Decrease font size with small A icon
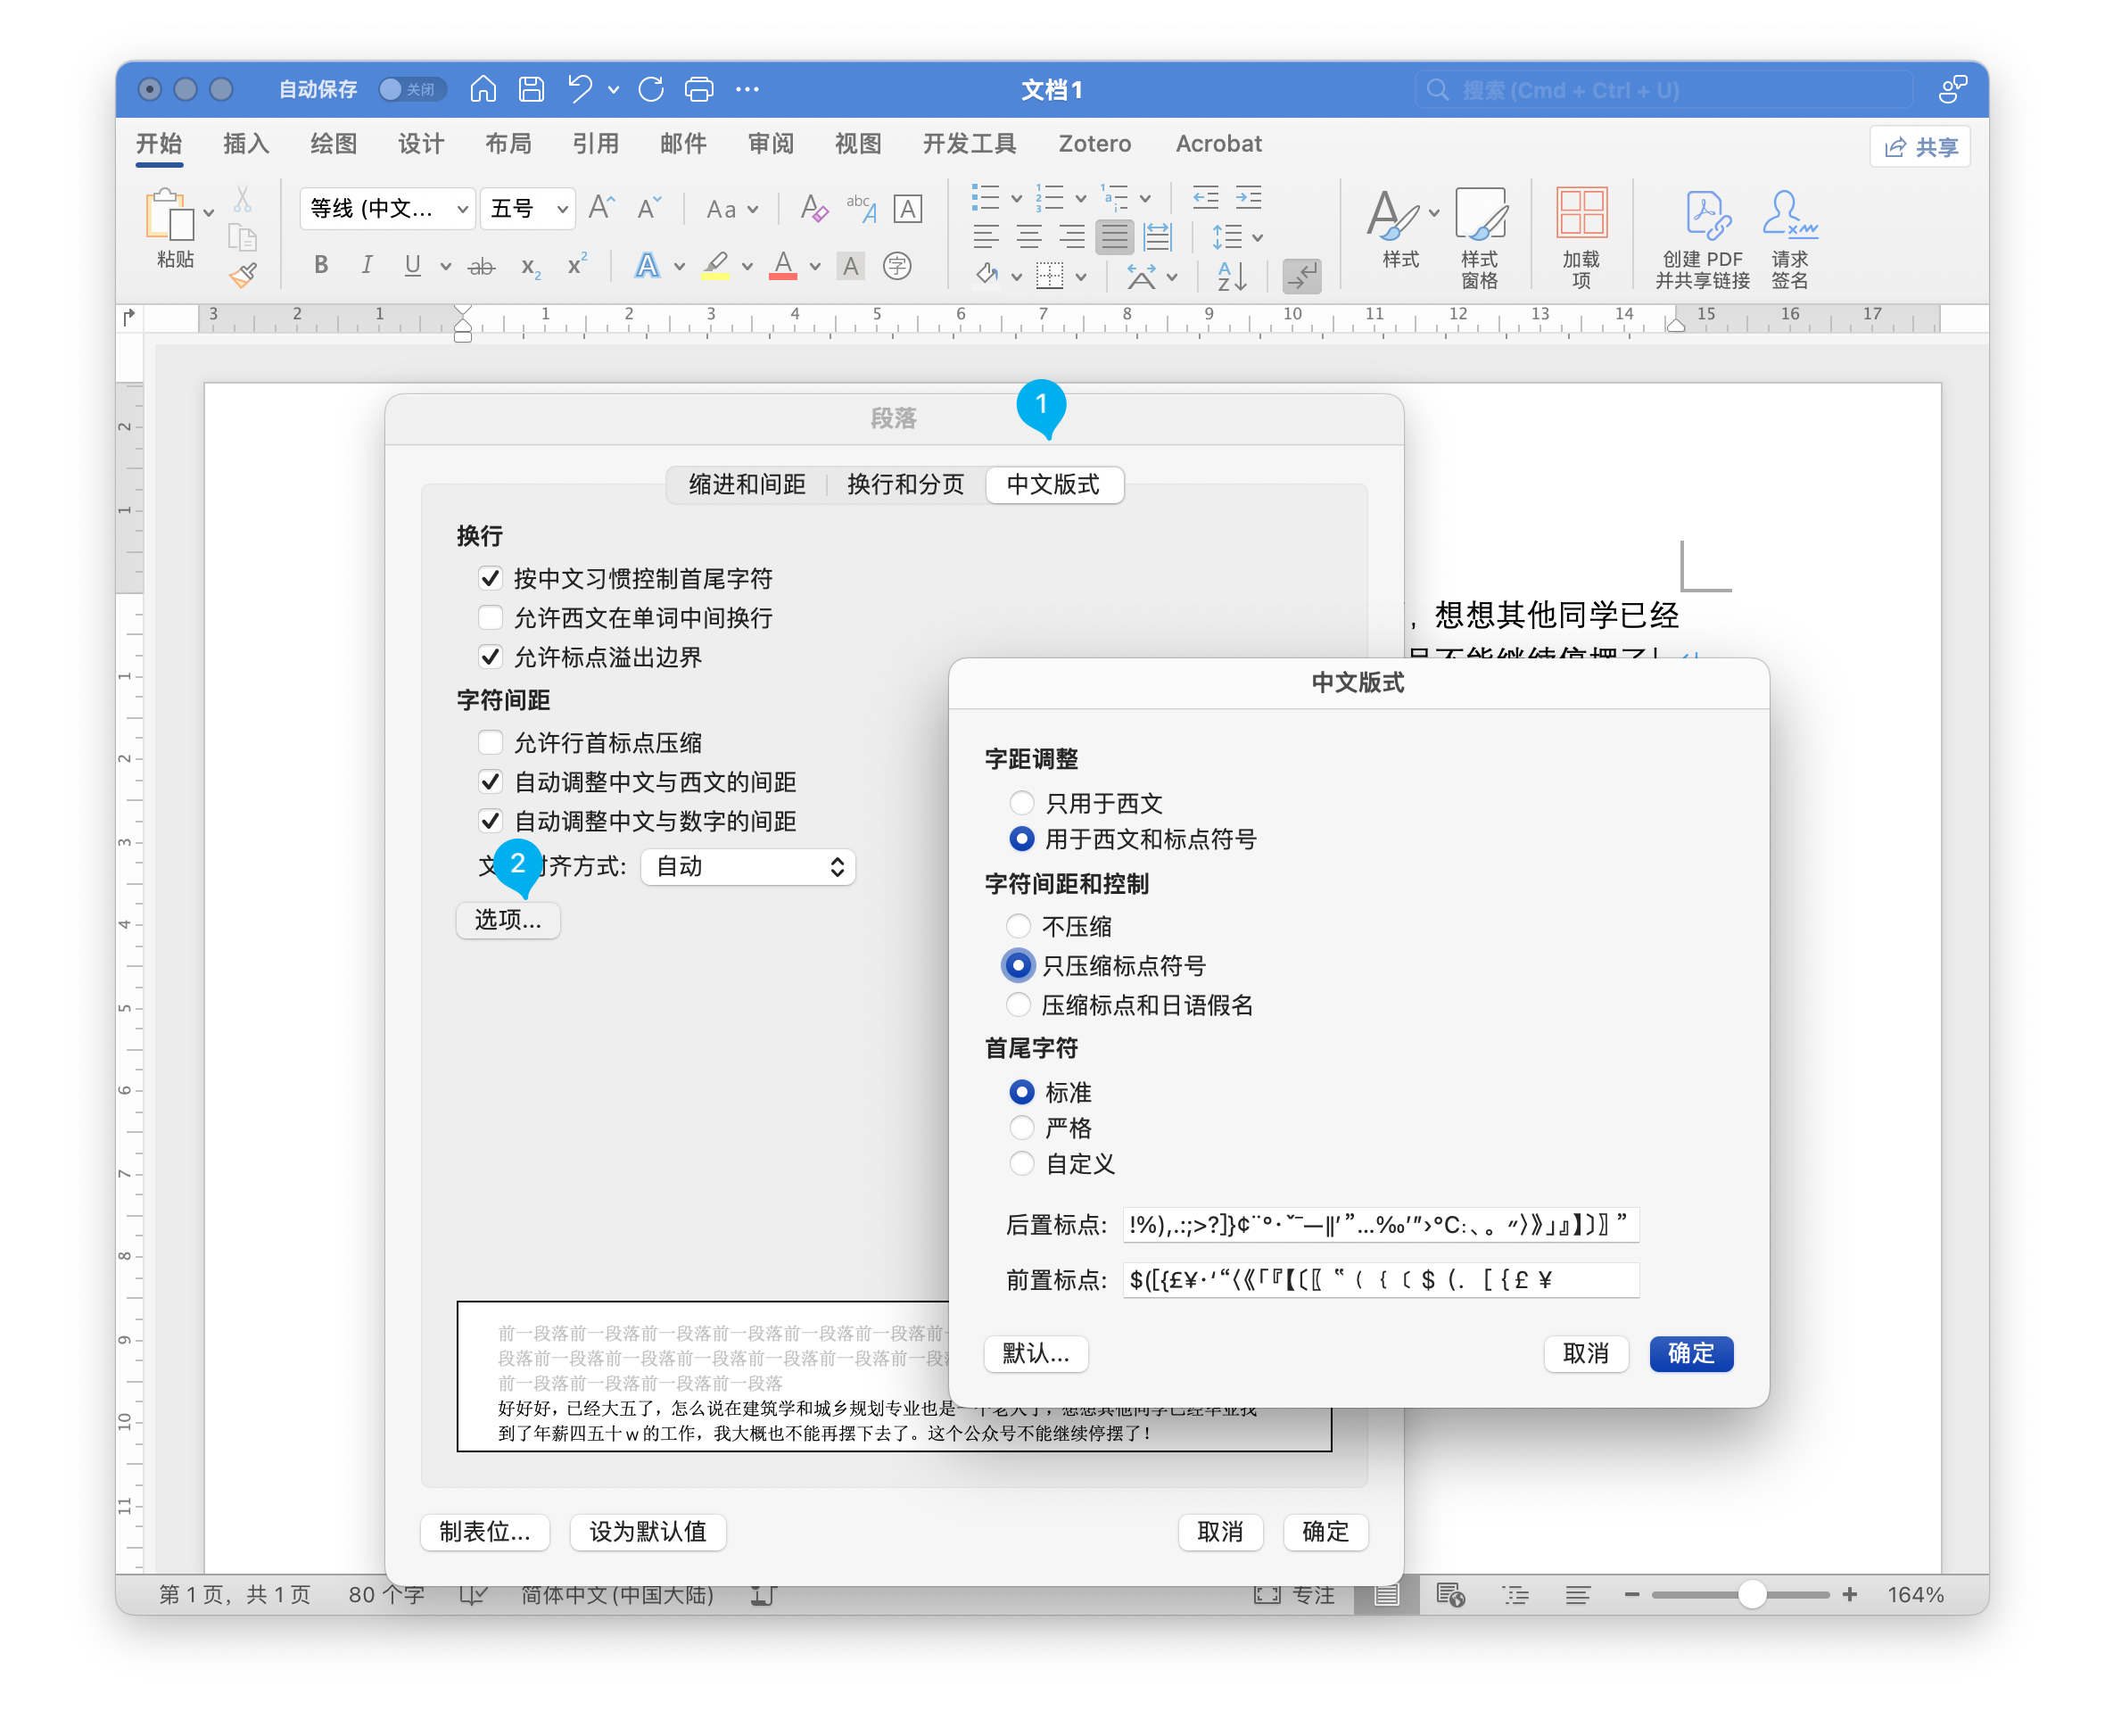 pyautogui.click(x=648, y=208)
